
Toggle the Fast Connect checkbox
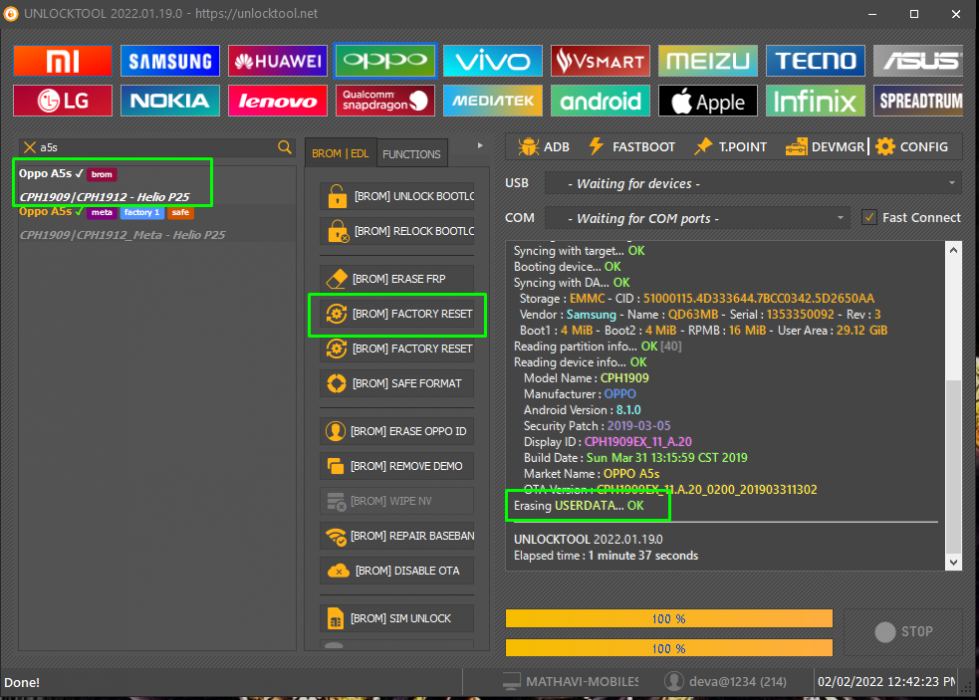(868, 217)
